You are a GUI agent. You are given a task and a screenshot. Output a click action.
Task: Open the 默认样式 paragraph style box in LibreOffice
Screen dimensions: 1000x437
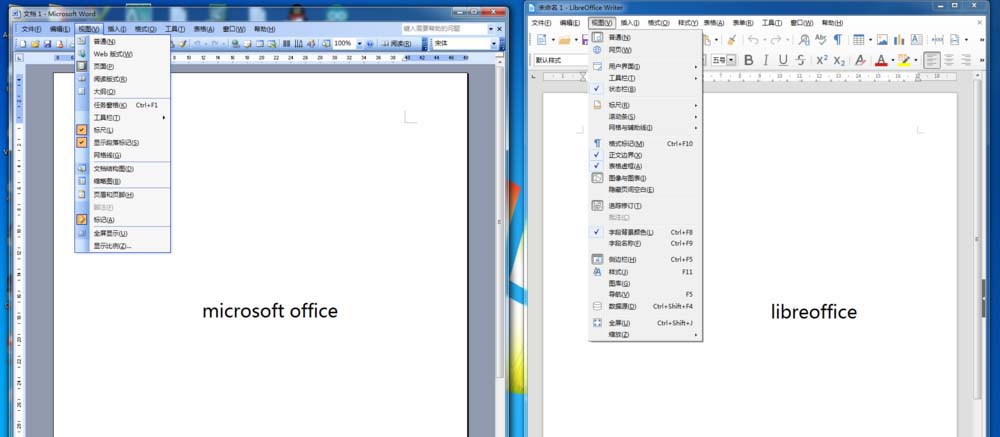click(x=560, y=60)
